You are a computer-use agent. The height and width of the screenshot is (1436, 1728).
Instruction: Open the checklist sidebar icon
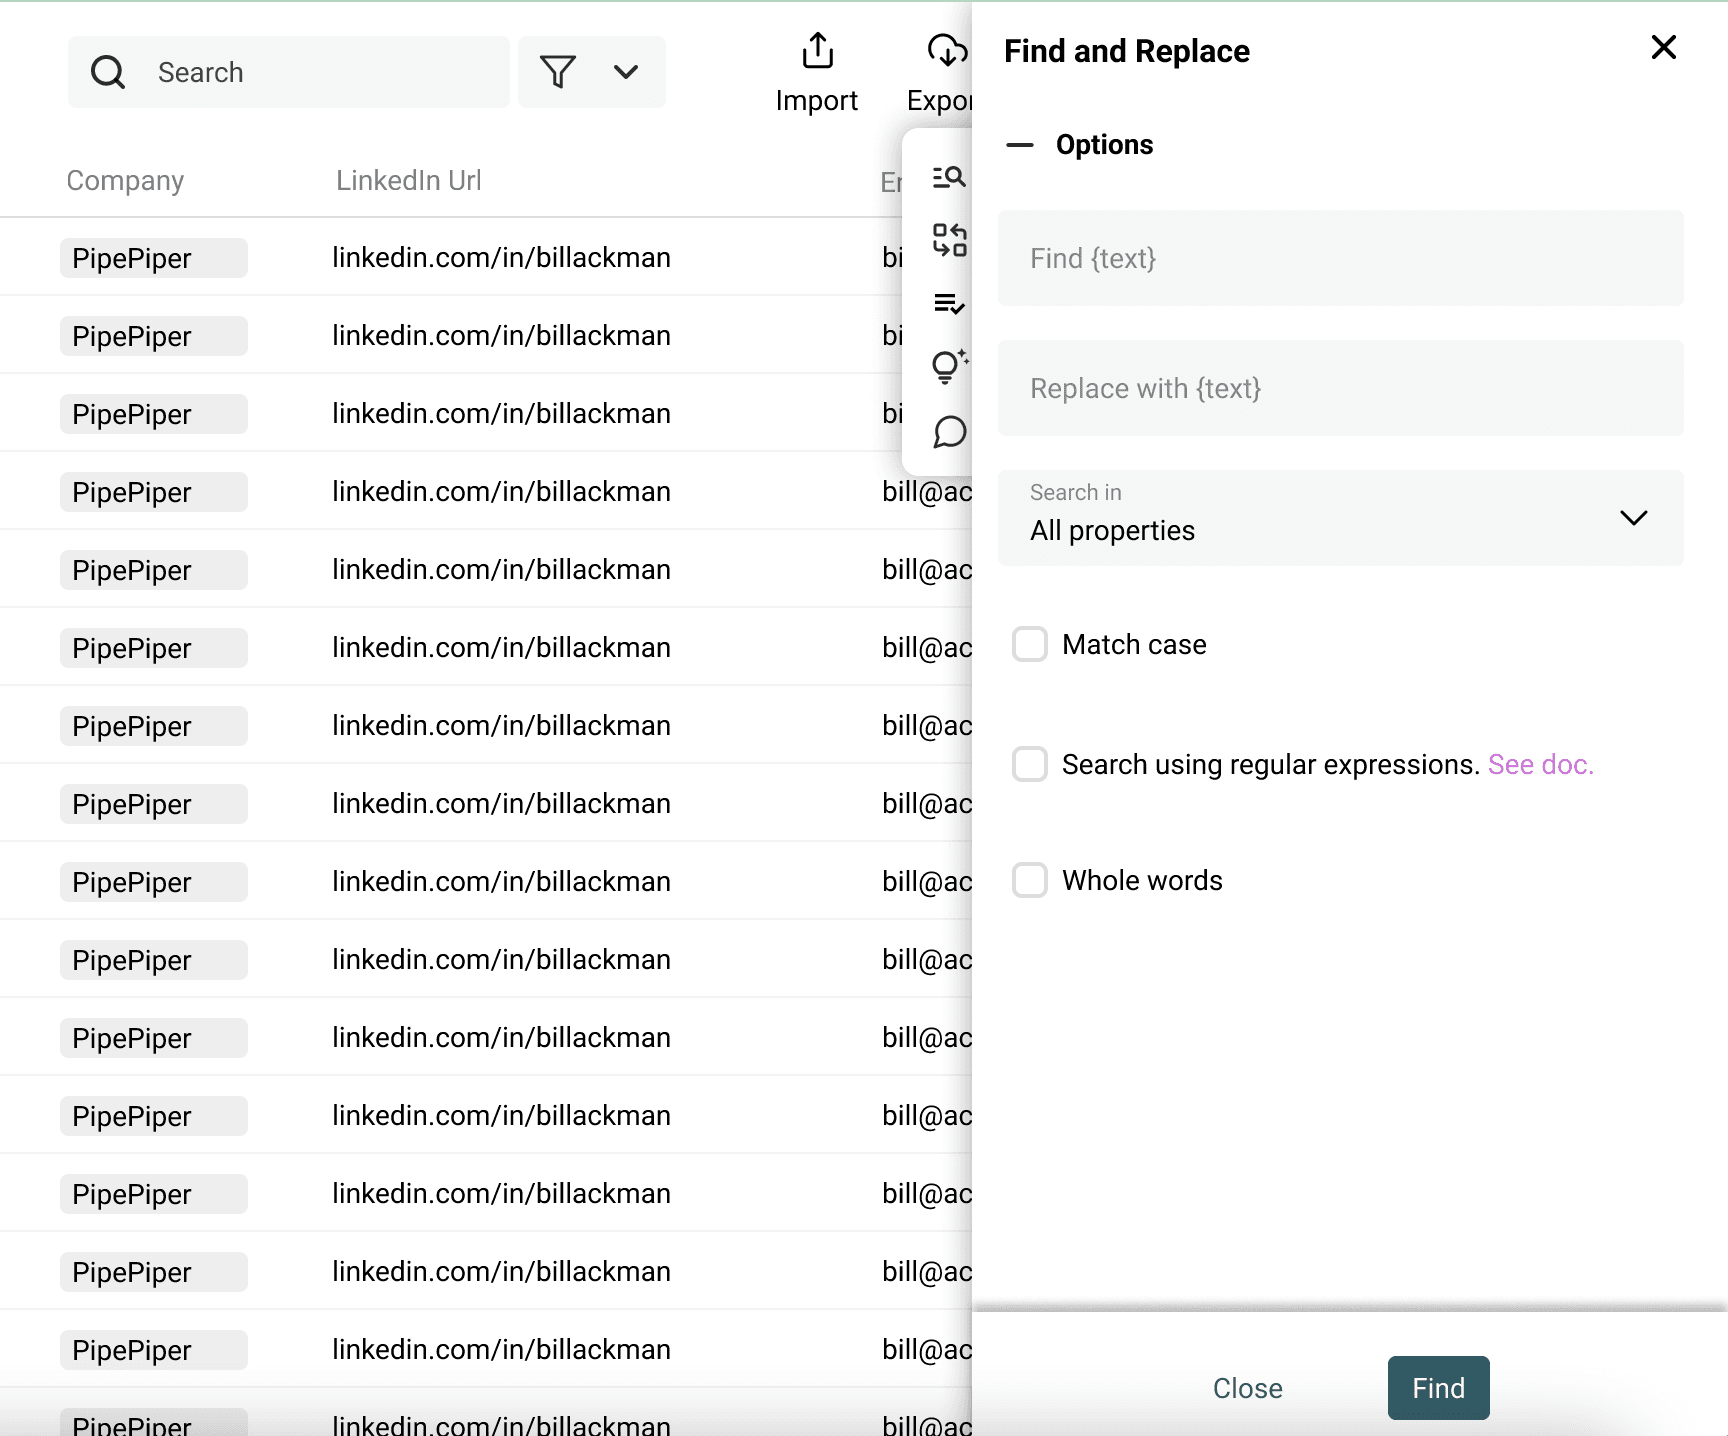[x=948, y=303]
